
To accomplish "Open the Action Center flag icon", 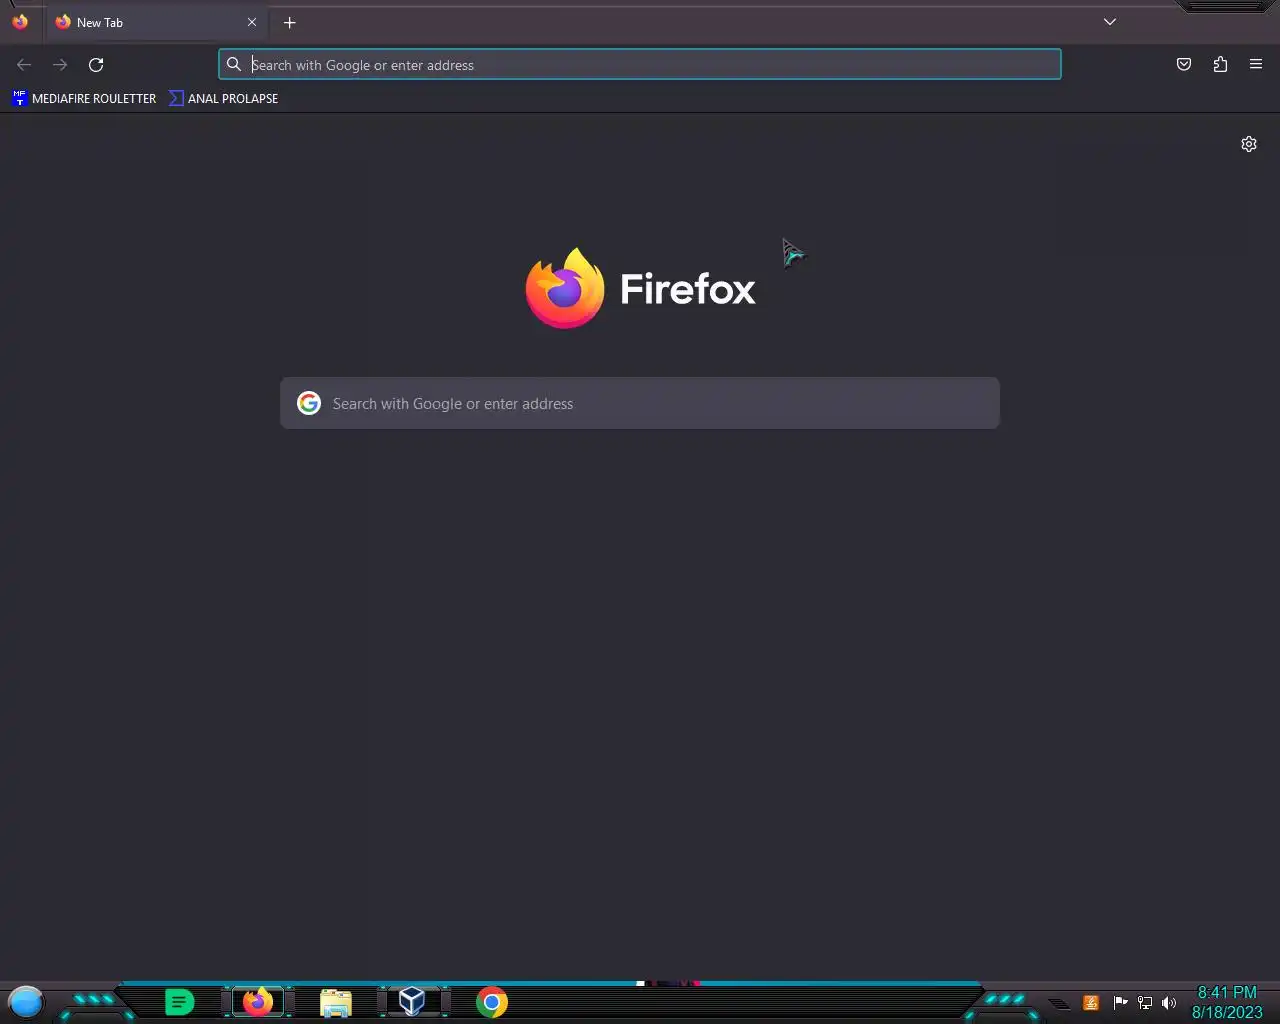I will [x=1120, y=1002].
